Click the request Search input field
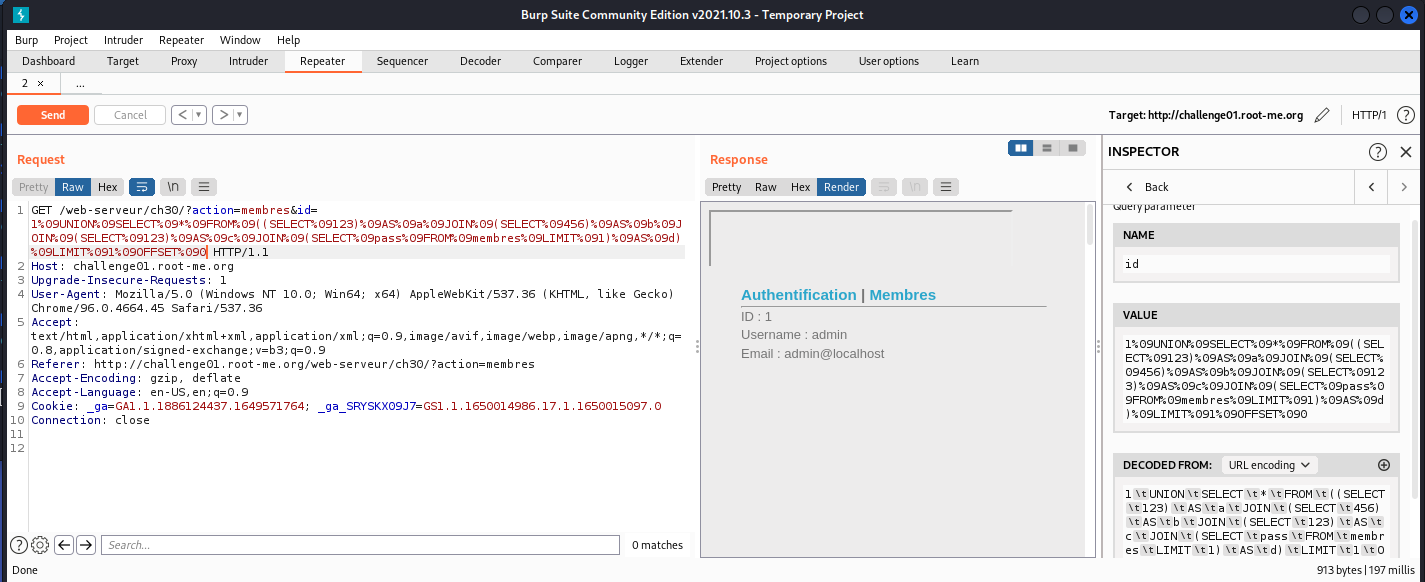The height and width of the screenshot is (582, 1425). 360,545
